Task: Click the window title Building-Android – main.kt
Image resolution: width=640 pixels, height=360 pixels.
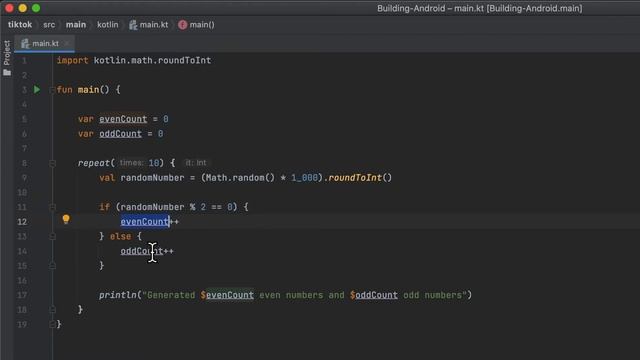Action: pos(479,9)
